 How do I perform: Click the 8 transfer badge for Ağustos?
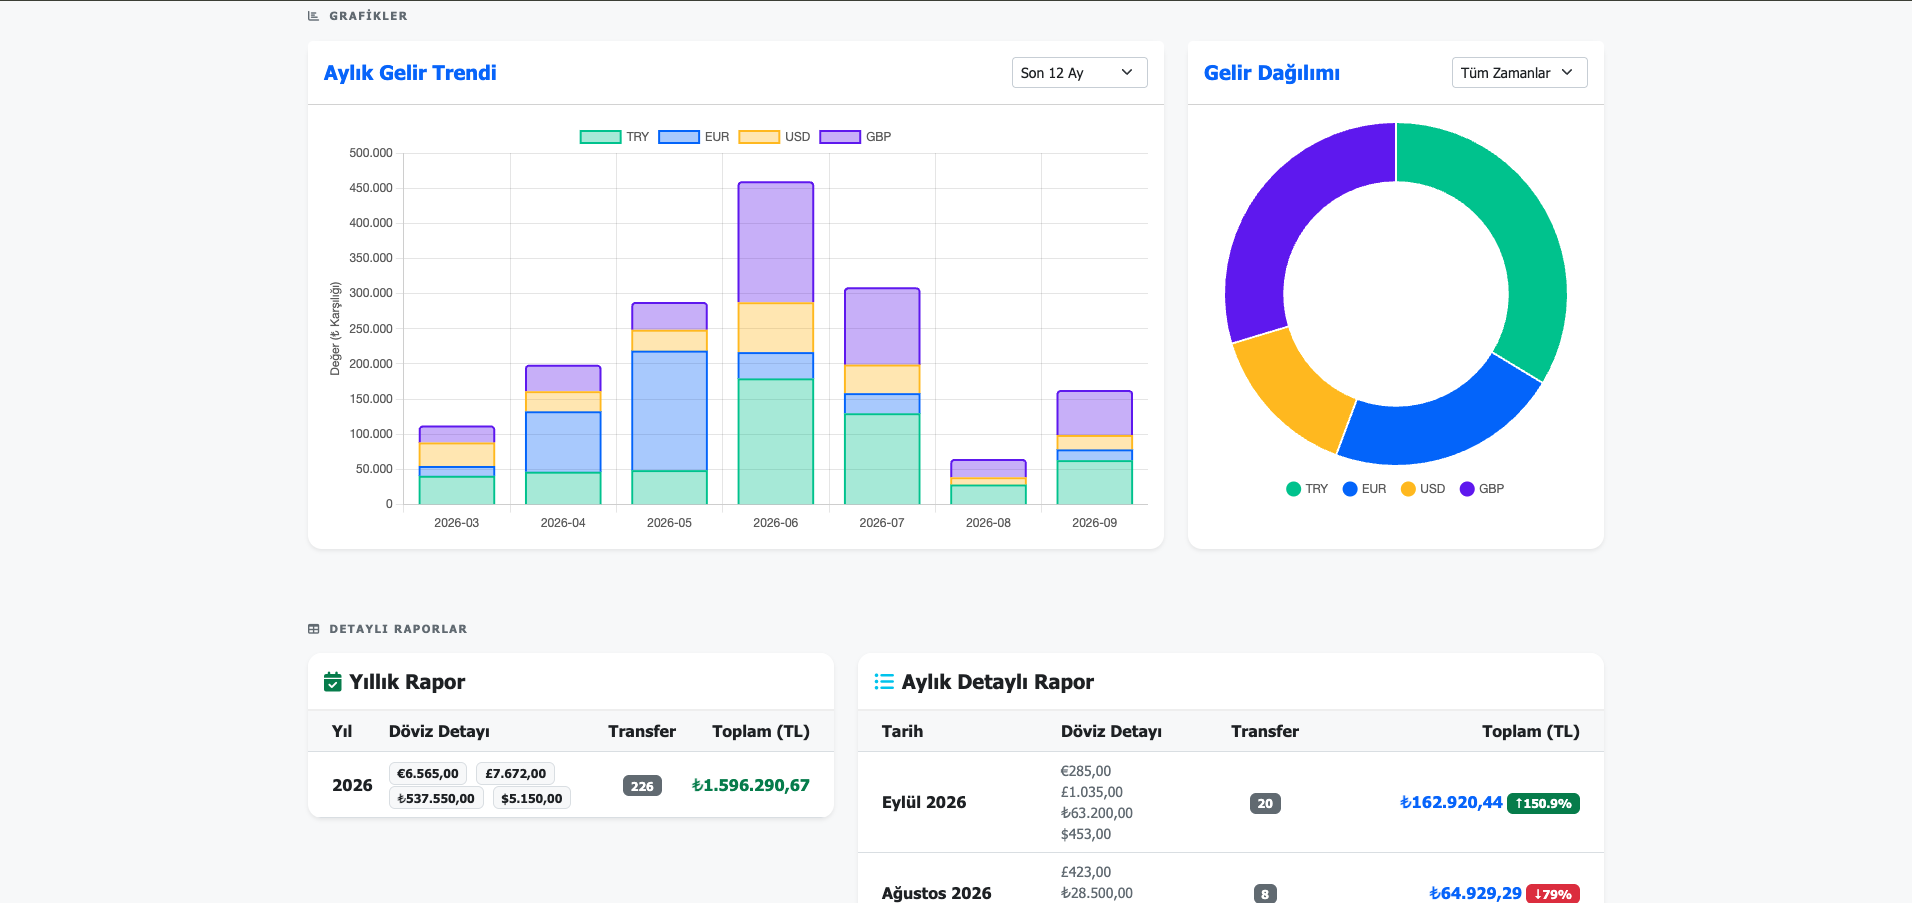click(x=1265, y=894)
